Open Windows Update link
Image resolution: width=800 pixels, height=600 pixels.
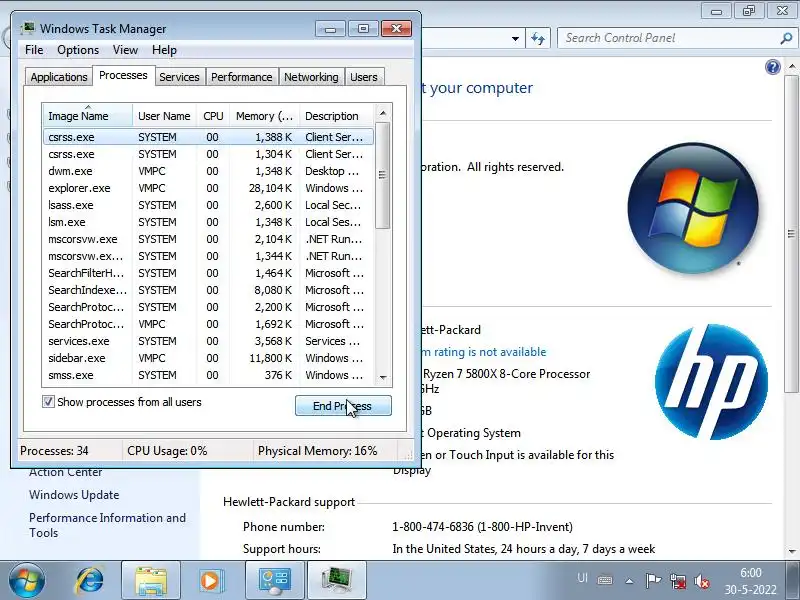click(74, 495)
